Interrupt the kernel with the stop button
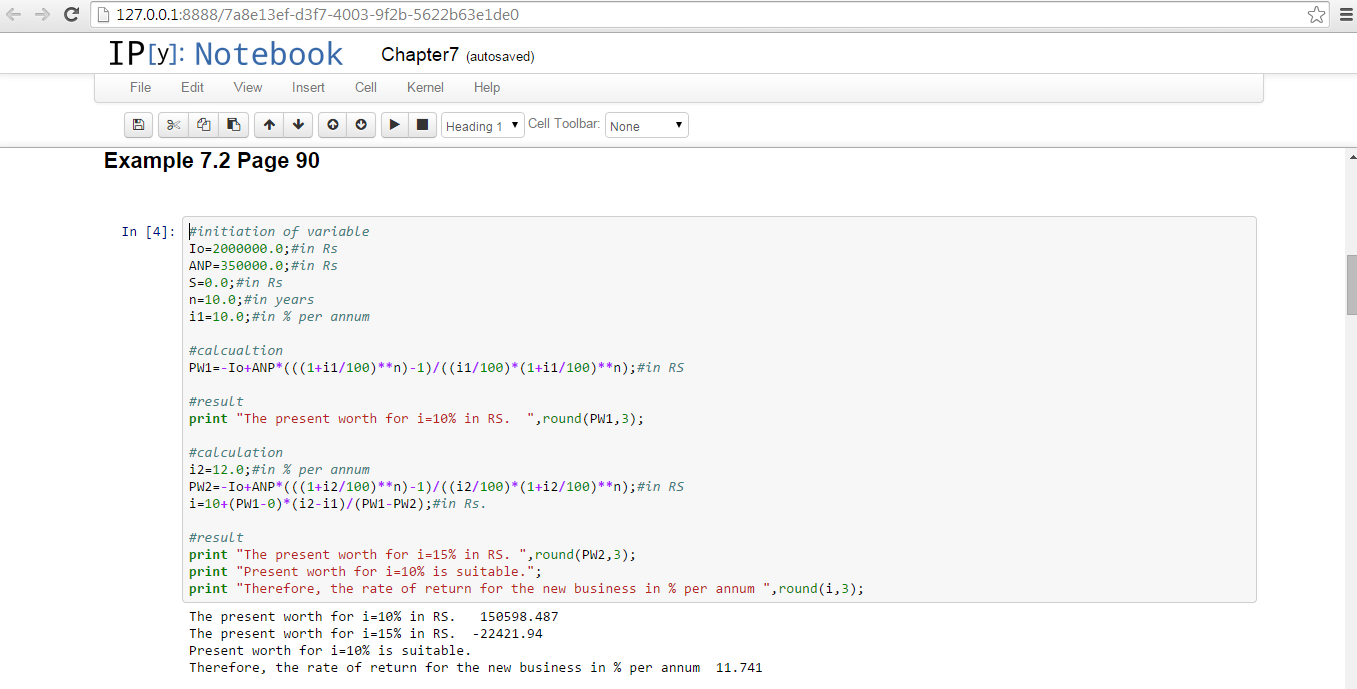Screen dimensions: 1357x689 pos(422,125)
